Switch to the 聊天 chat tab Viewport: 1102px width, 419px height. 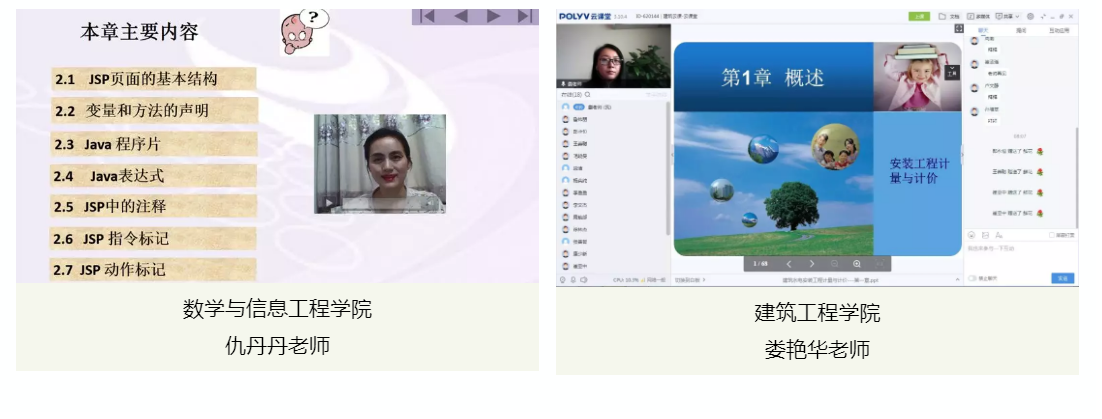[984, 30]
